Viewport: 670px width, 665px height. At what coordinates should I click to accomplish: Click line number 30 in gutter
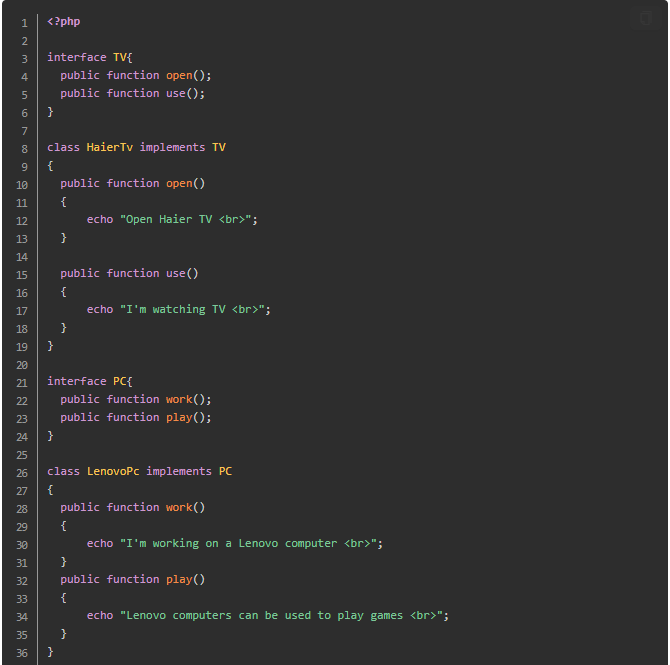tap(22, 545)
